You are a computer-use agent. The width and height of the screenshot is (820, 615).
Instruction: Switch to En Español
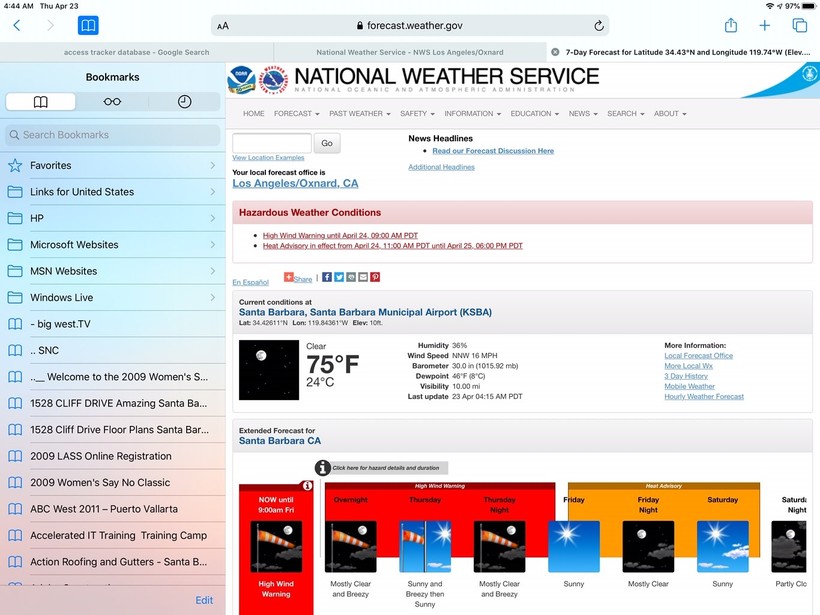[250, 282]
